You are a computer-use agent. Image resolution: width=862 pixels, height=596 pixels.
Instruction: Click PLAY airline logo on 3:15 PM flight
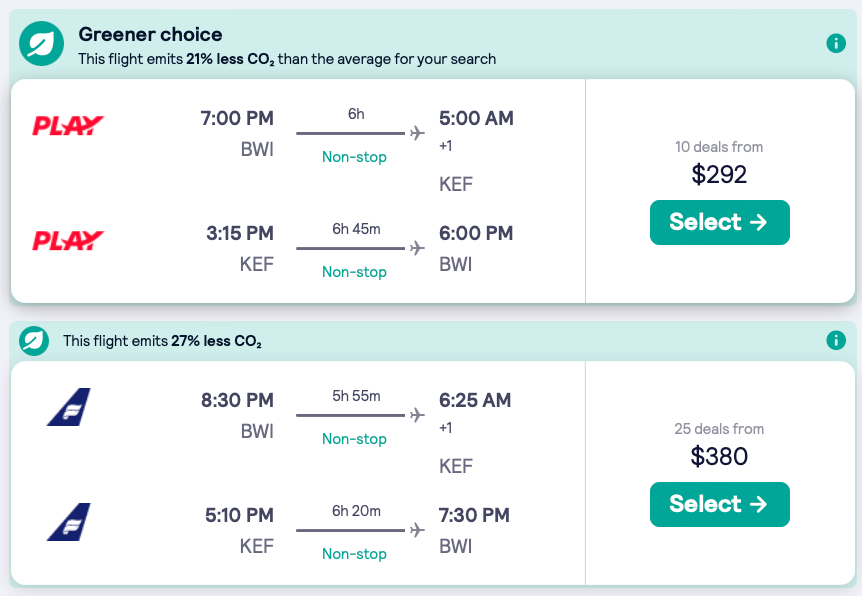pos(68,241)
